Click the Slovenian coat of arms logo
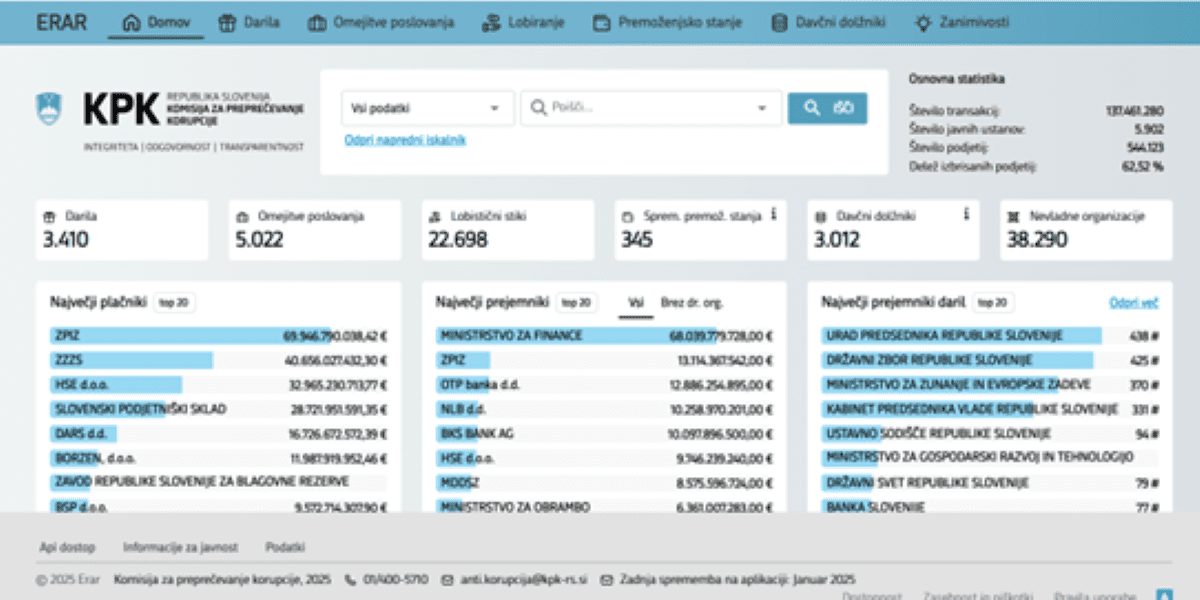Viewport: 1200px width, 600px height. tap(48, 108)
